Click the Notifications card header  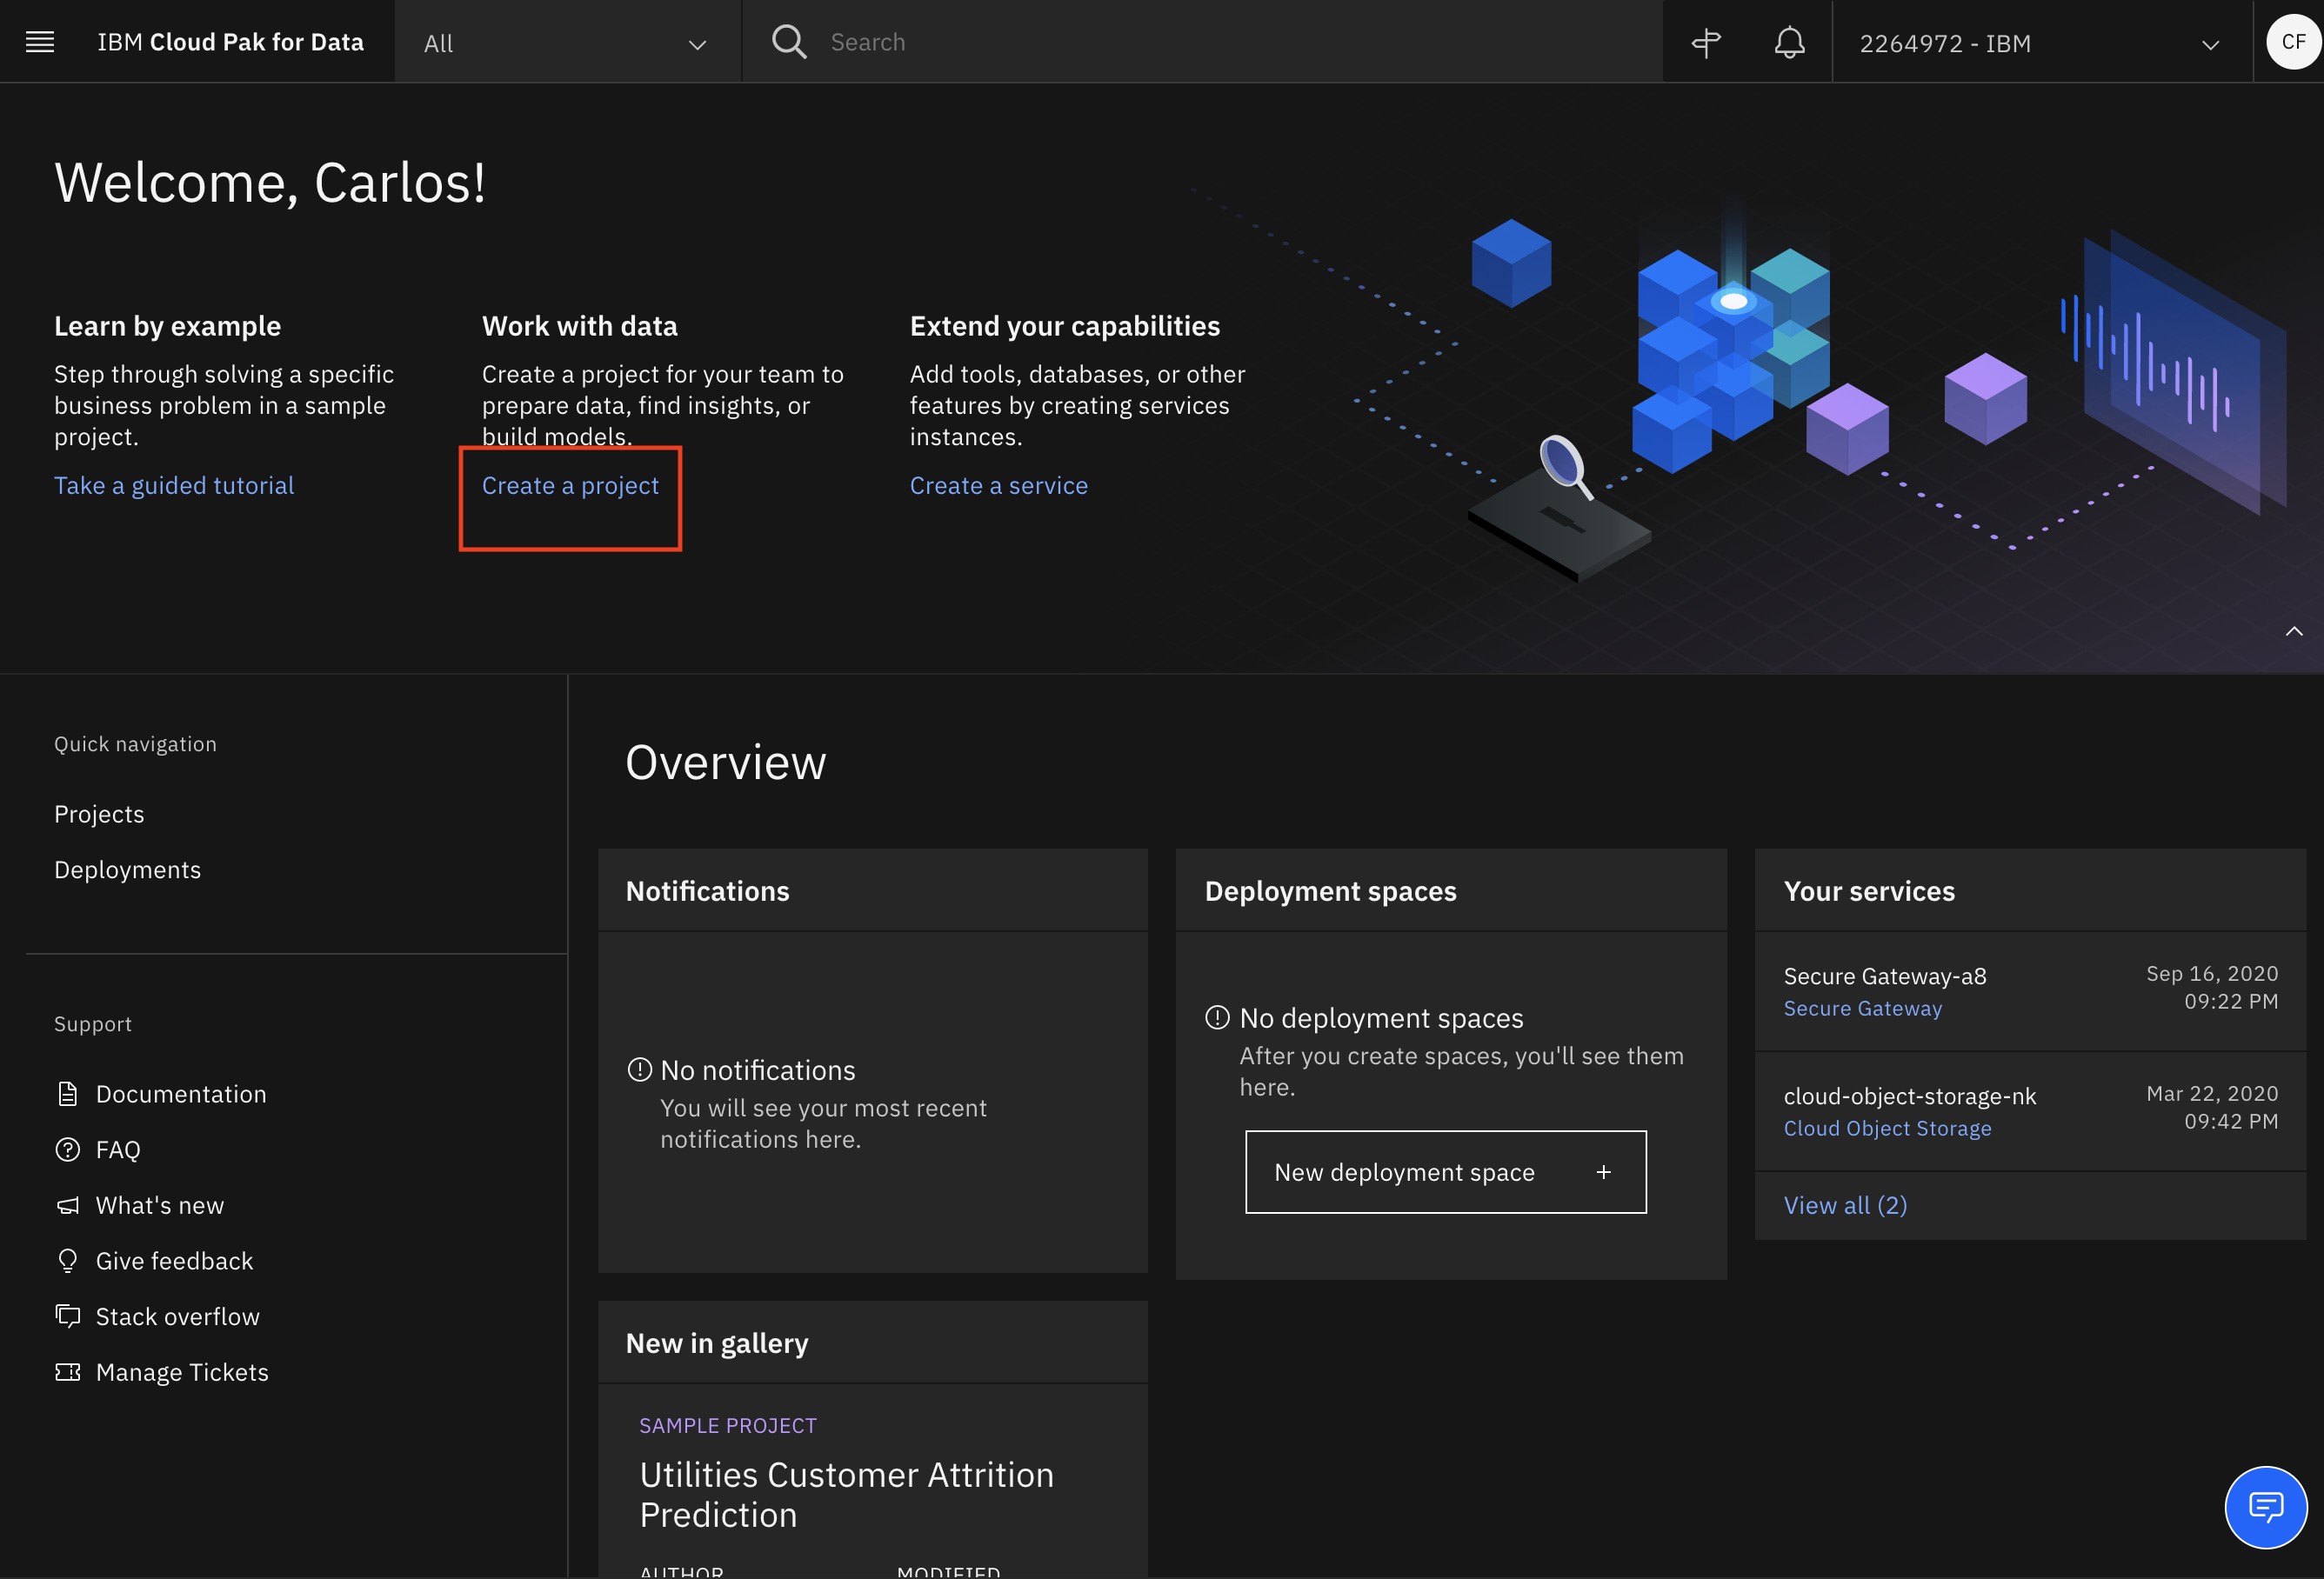[x=872, y=890]
